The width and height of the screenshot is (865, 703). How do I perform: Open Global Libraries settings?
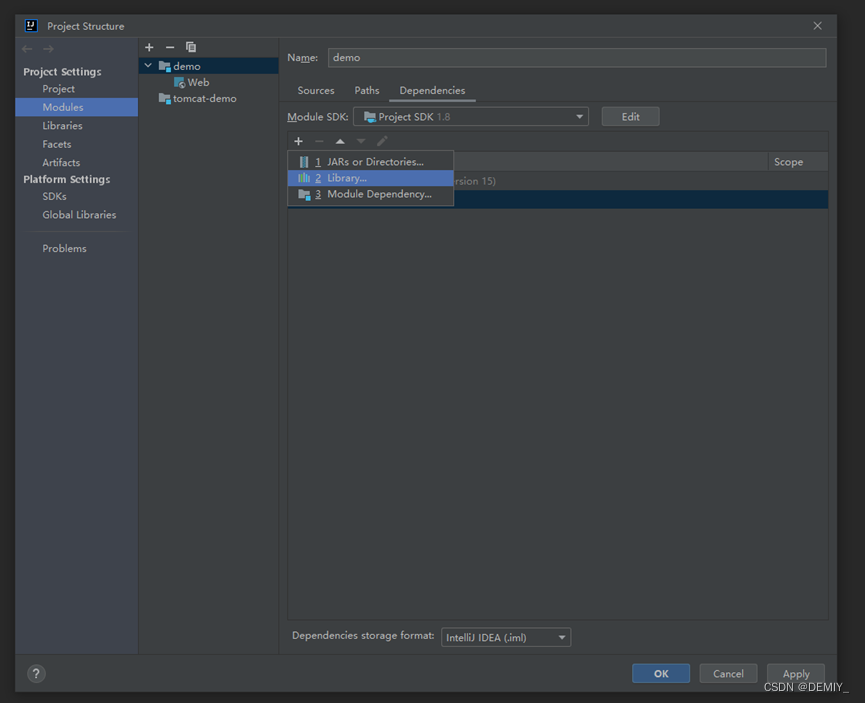(x=77, y=215)
